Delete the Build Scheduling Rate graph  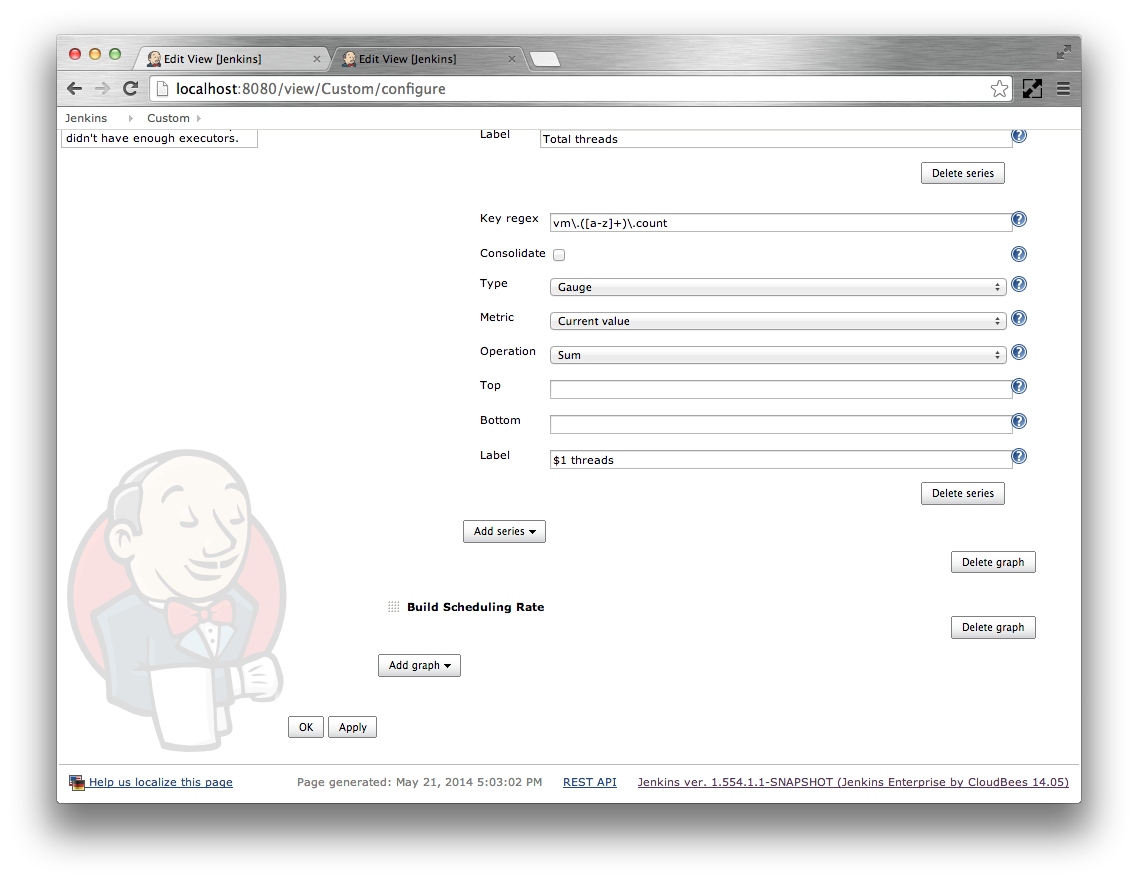pos(993,627)
